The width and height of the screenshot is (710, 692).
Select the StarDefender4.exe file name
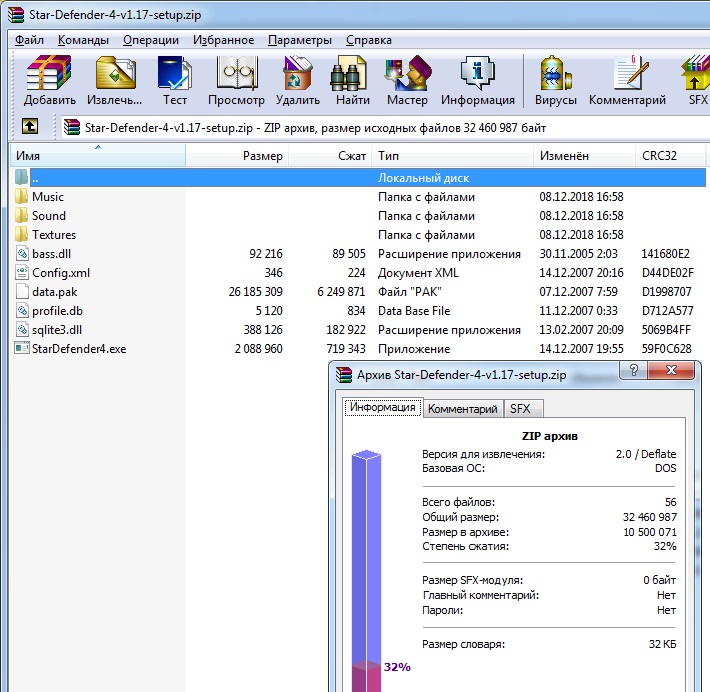(79, 349)
